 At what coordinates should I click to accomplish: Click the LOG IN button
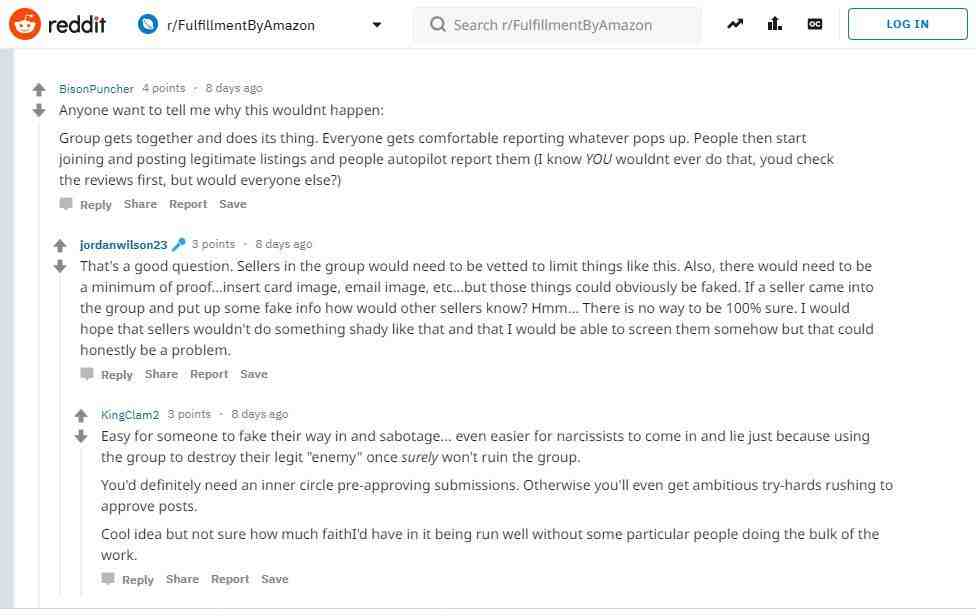(x=907, y=24)
